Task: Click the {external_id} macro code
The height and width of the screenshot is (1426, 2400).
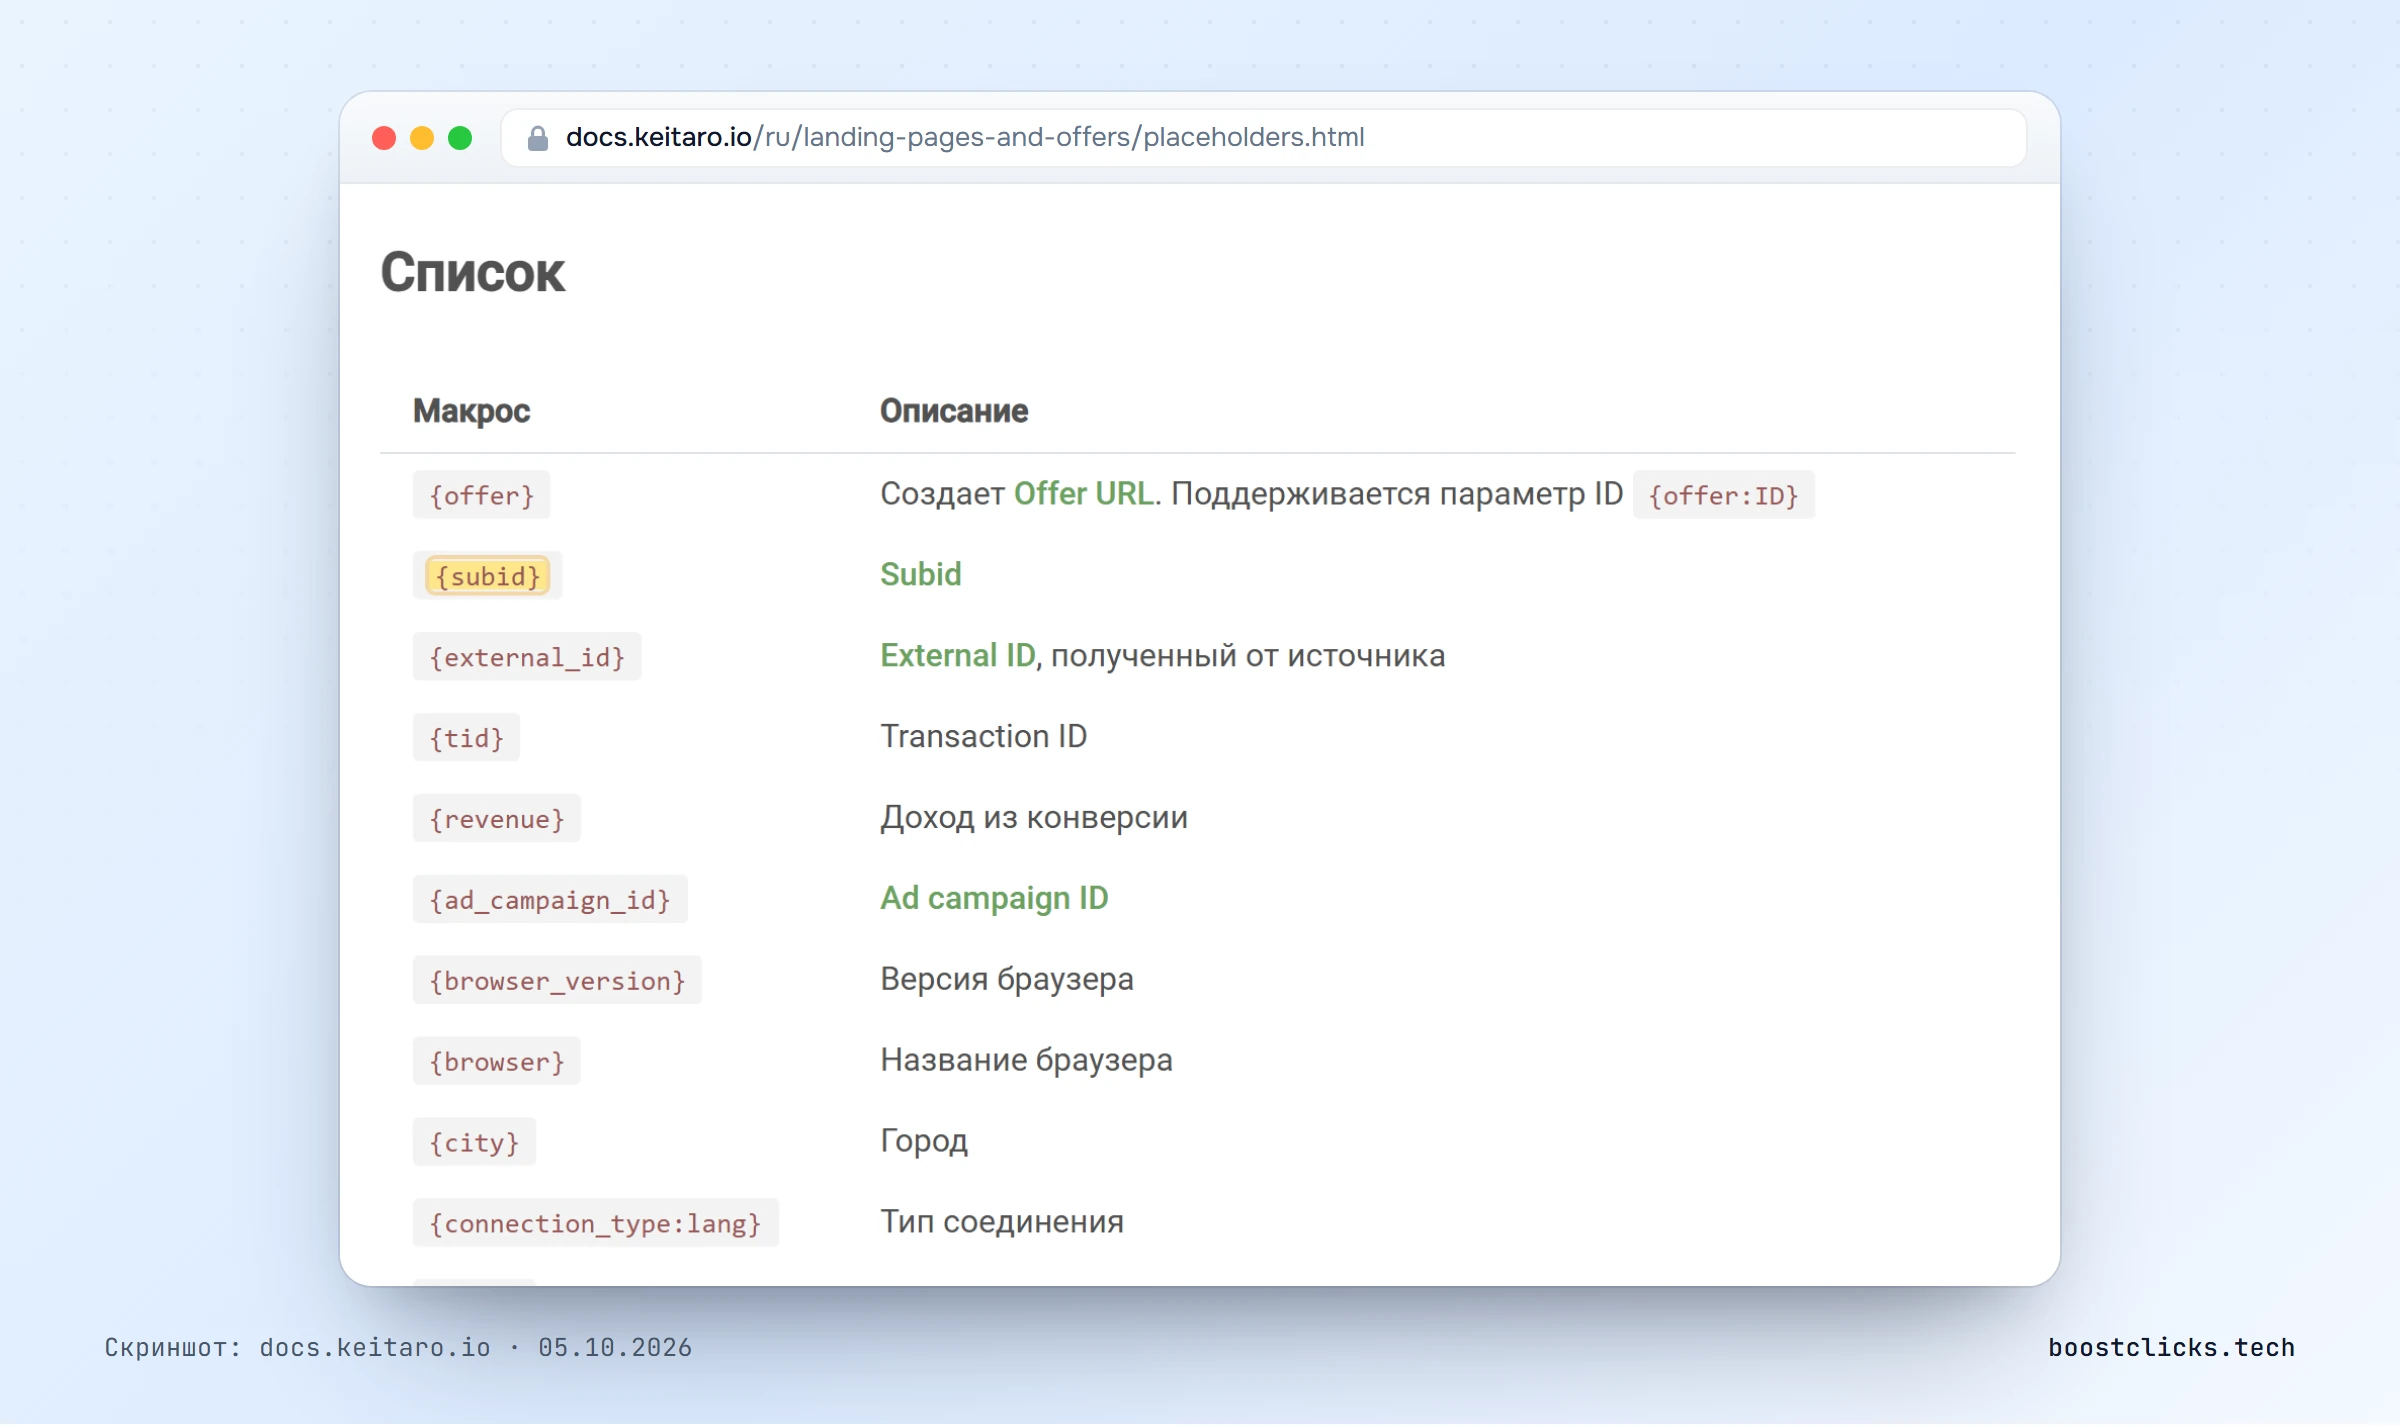Action: [x=527, y=657]
